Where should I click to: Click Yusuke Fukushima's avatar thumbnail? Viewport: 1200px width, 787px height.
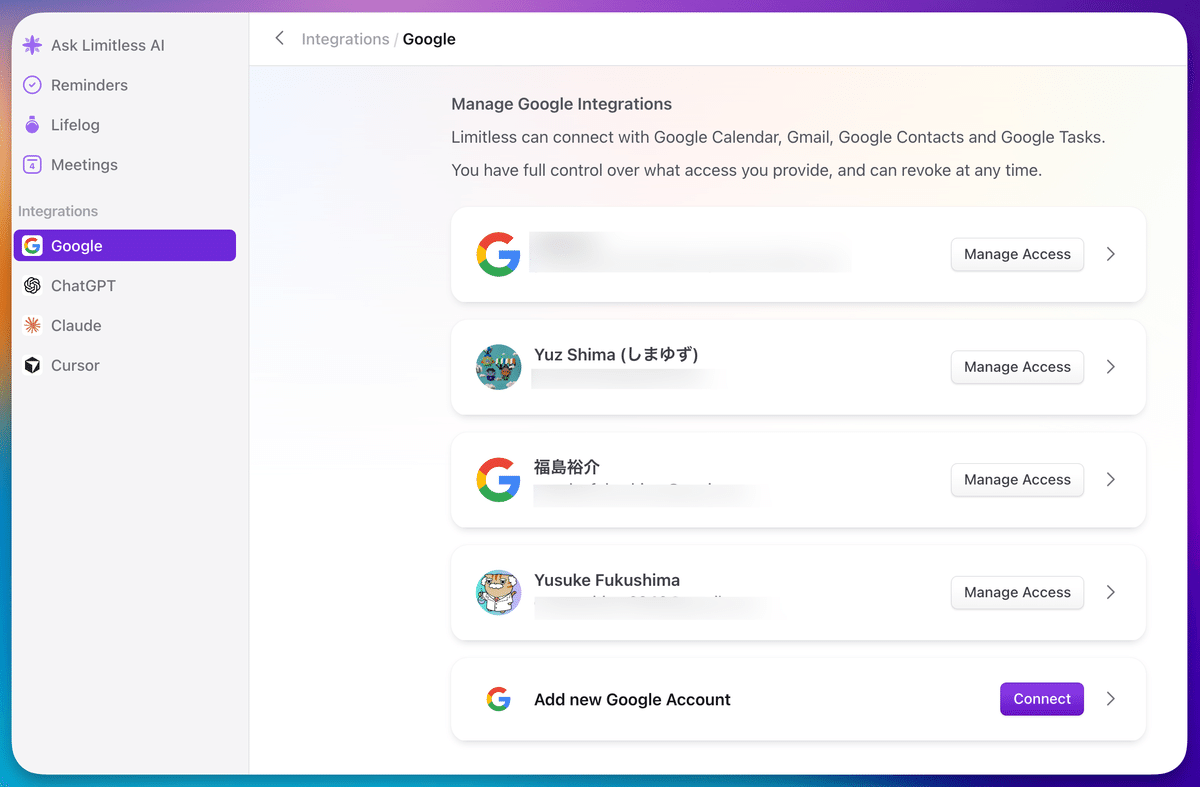[x=498, y=592]
